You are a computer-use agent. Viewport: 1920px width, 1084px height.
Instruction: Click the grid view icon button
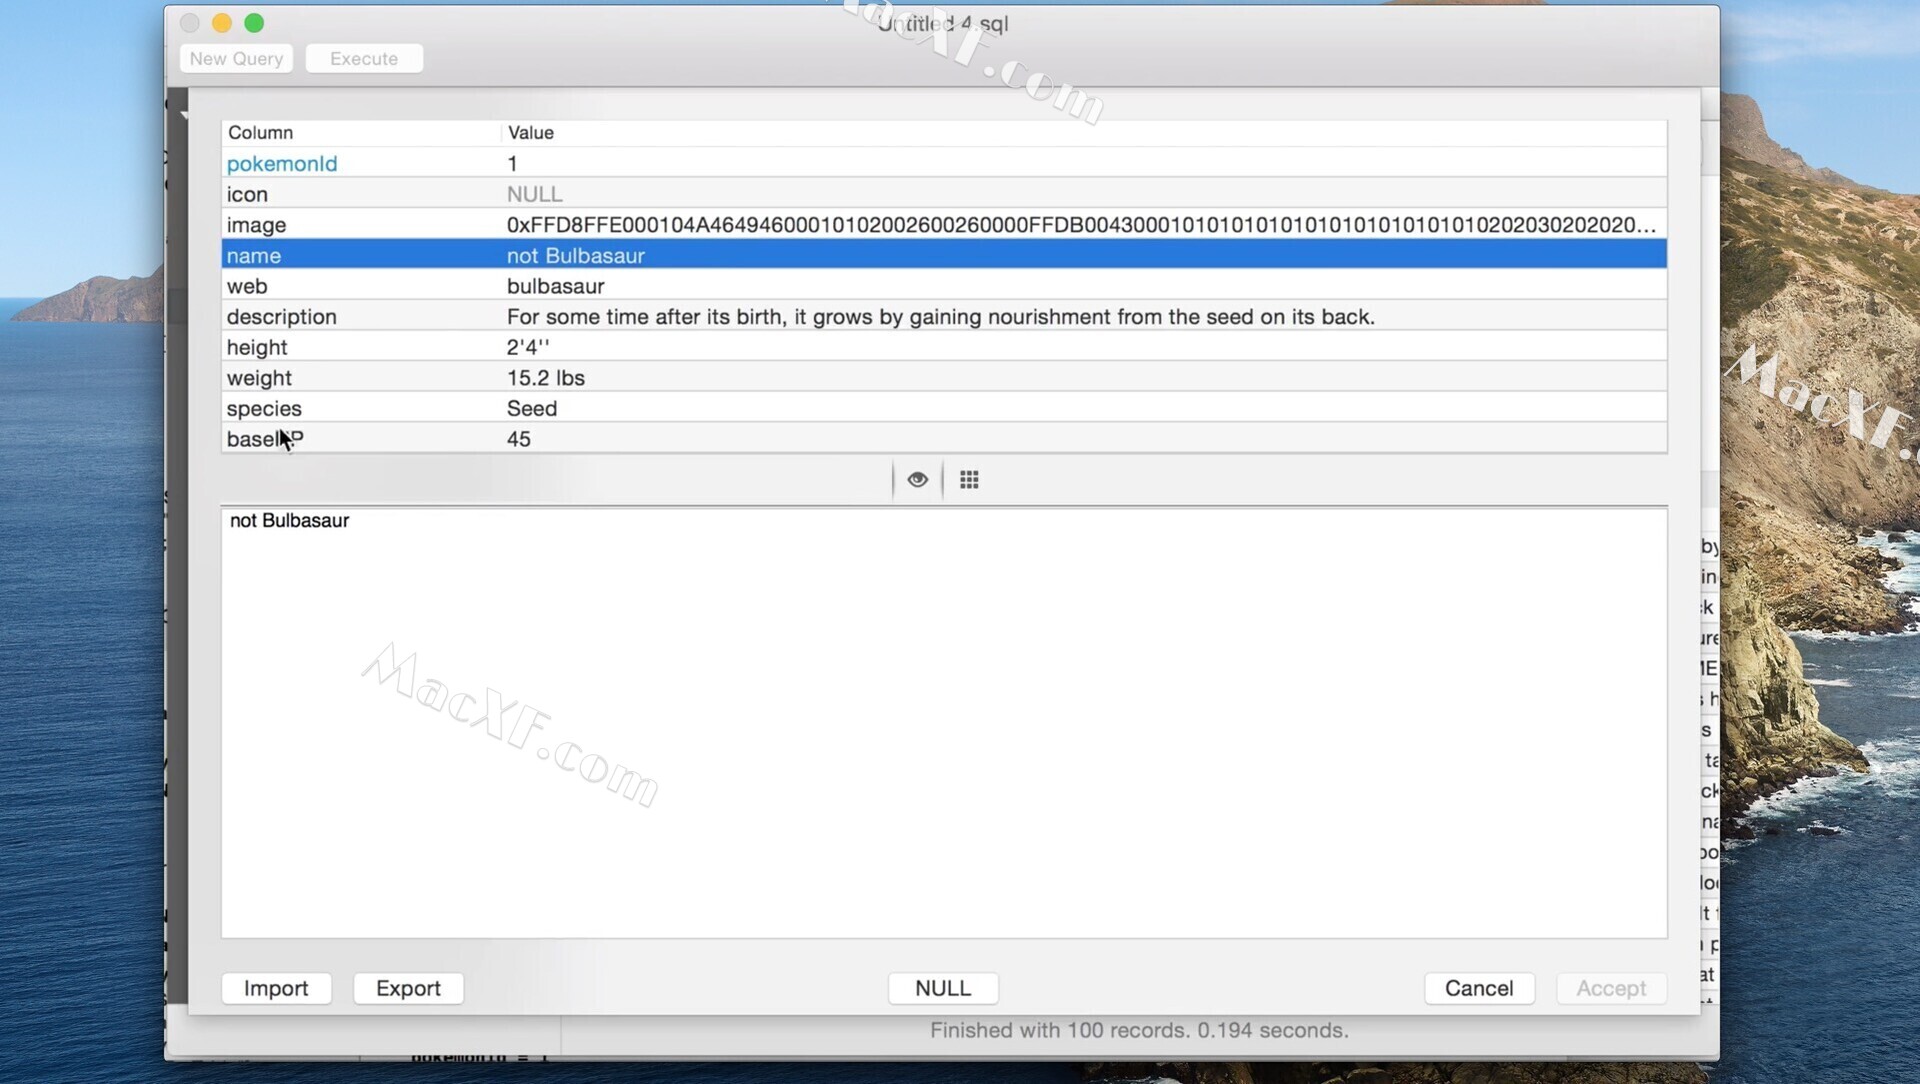point(968,477)
